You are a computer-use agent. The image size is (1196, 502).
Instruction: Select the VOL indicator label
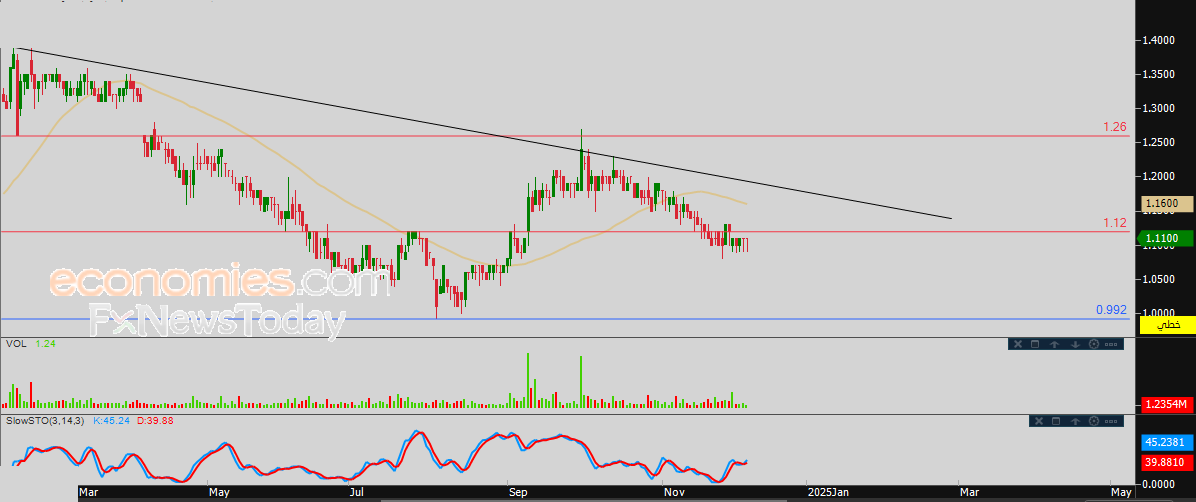tap(16, 344)
